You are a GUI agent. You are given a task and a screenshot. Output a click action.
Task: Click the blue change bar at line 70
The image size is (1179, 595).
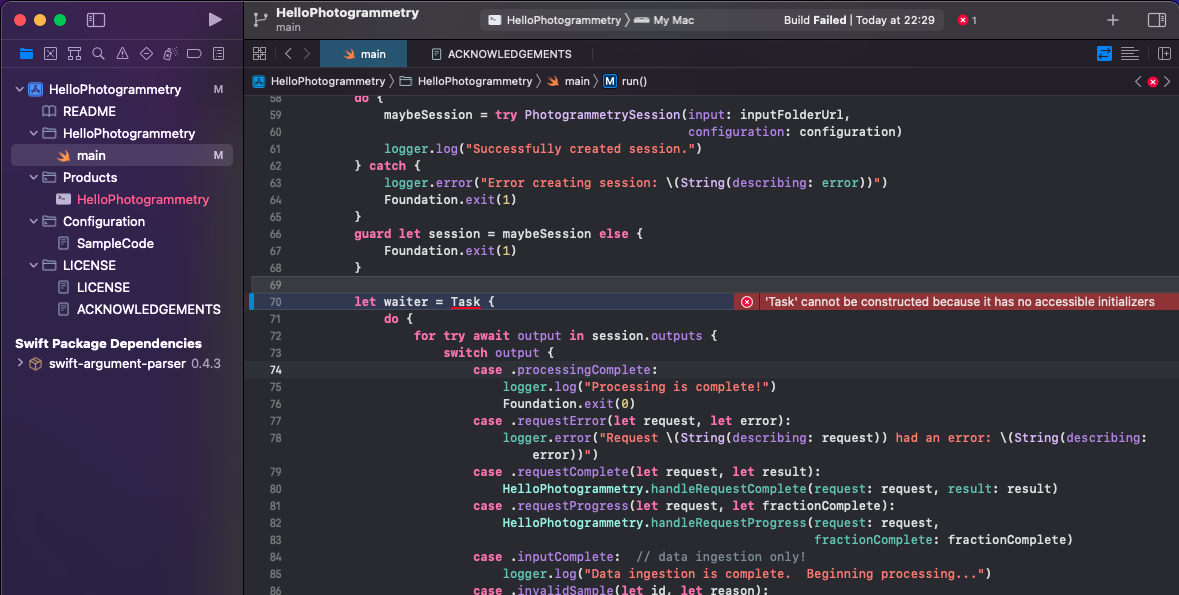252,302
